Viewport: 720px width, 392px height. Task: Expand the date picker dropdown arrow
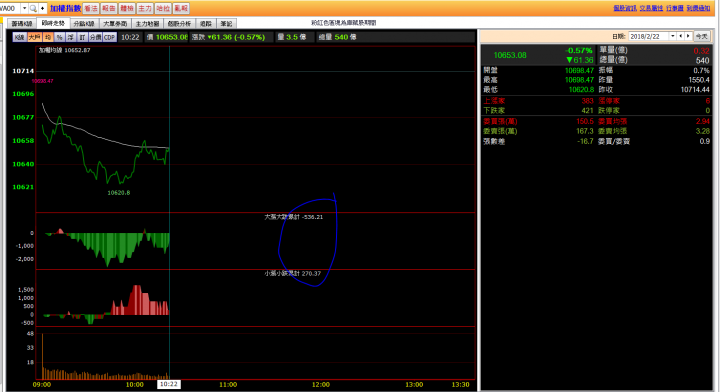(673, 36)
